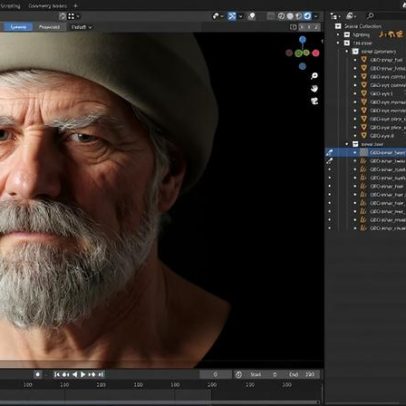The width and height of the screenshot is (406, 406).
Task: Jump to next keyframe
Action: pyautogui.click(x=92, y=375)
